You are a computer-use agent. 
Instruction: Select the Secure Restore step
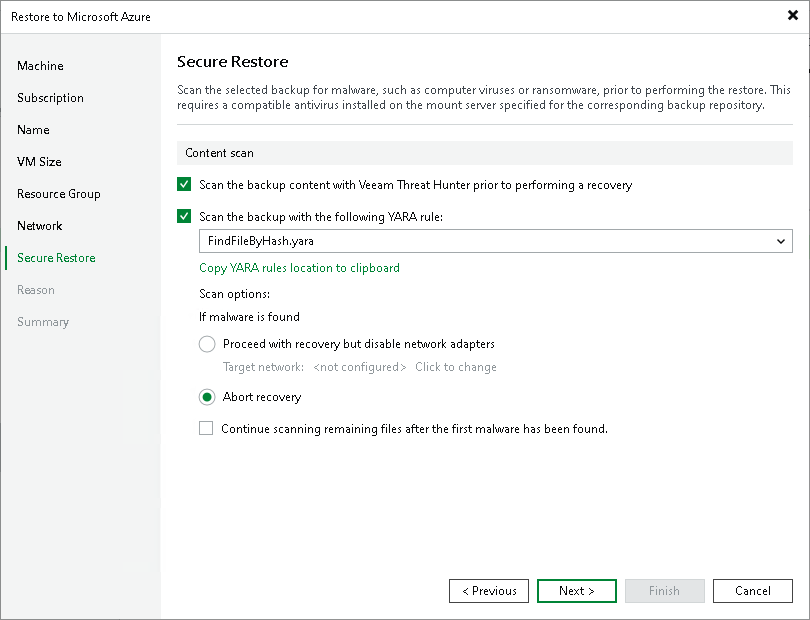(x=56, y=258)
